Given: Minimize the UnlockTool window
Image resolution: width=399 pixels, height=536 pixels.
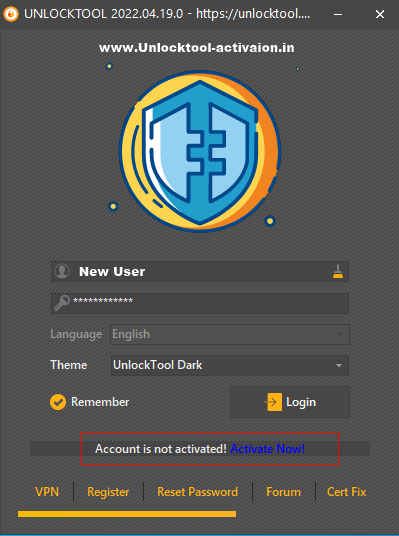Looking at the screenshot, I should pos(338,14).
